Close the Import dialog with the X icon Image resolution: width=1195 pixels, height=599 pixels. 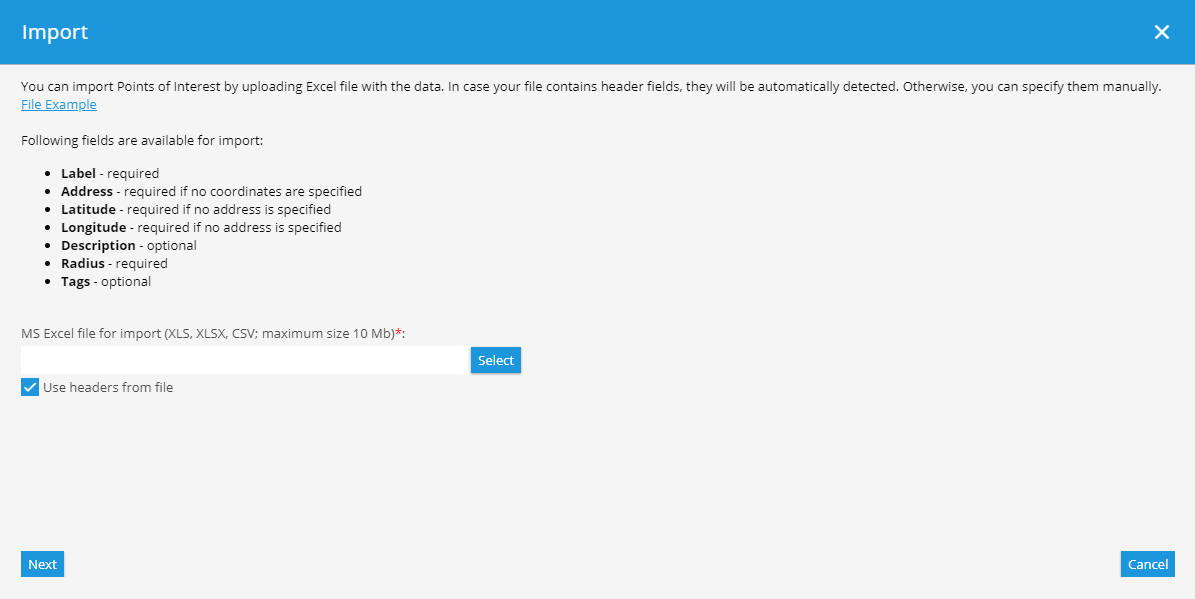[x=1161, y=32]
